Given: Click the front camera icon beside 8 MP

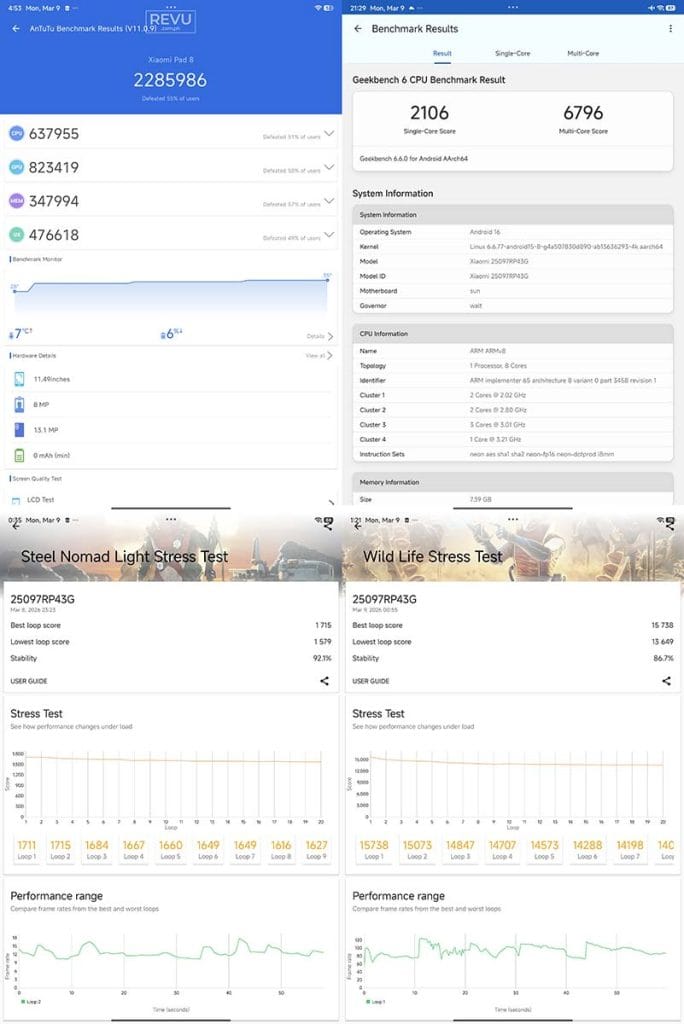Looking at the screenshot, I should (x=19, y=404).
